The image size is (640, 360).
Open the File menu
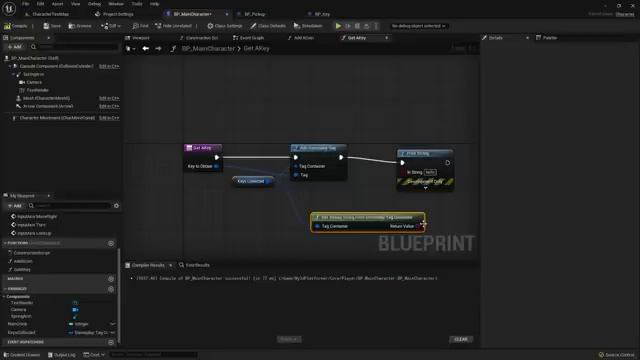click(x=25, y=4)
